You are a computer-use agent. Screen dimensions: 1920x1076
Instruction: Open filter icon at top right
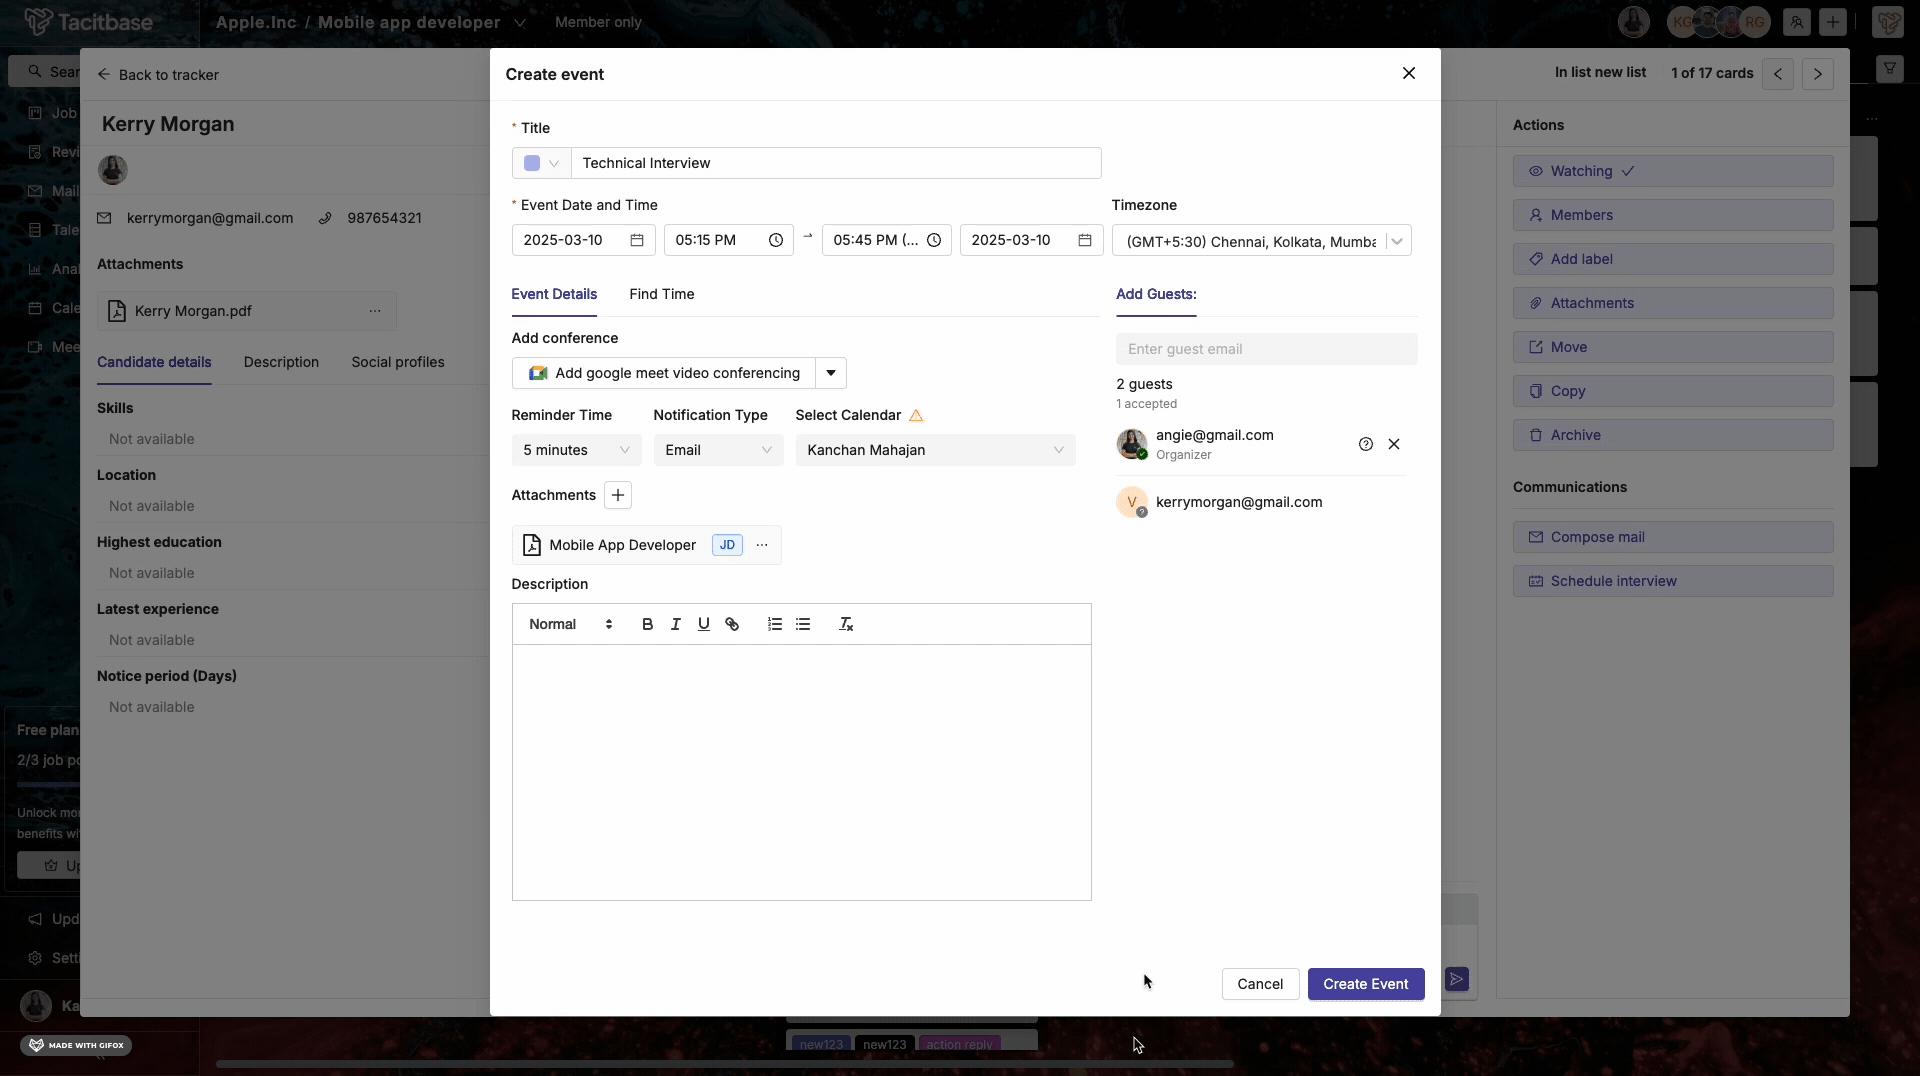[x=1890, y=69]
